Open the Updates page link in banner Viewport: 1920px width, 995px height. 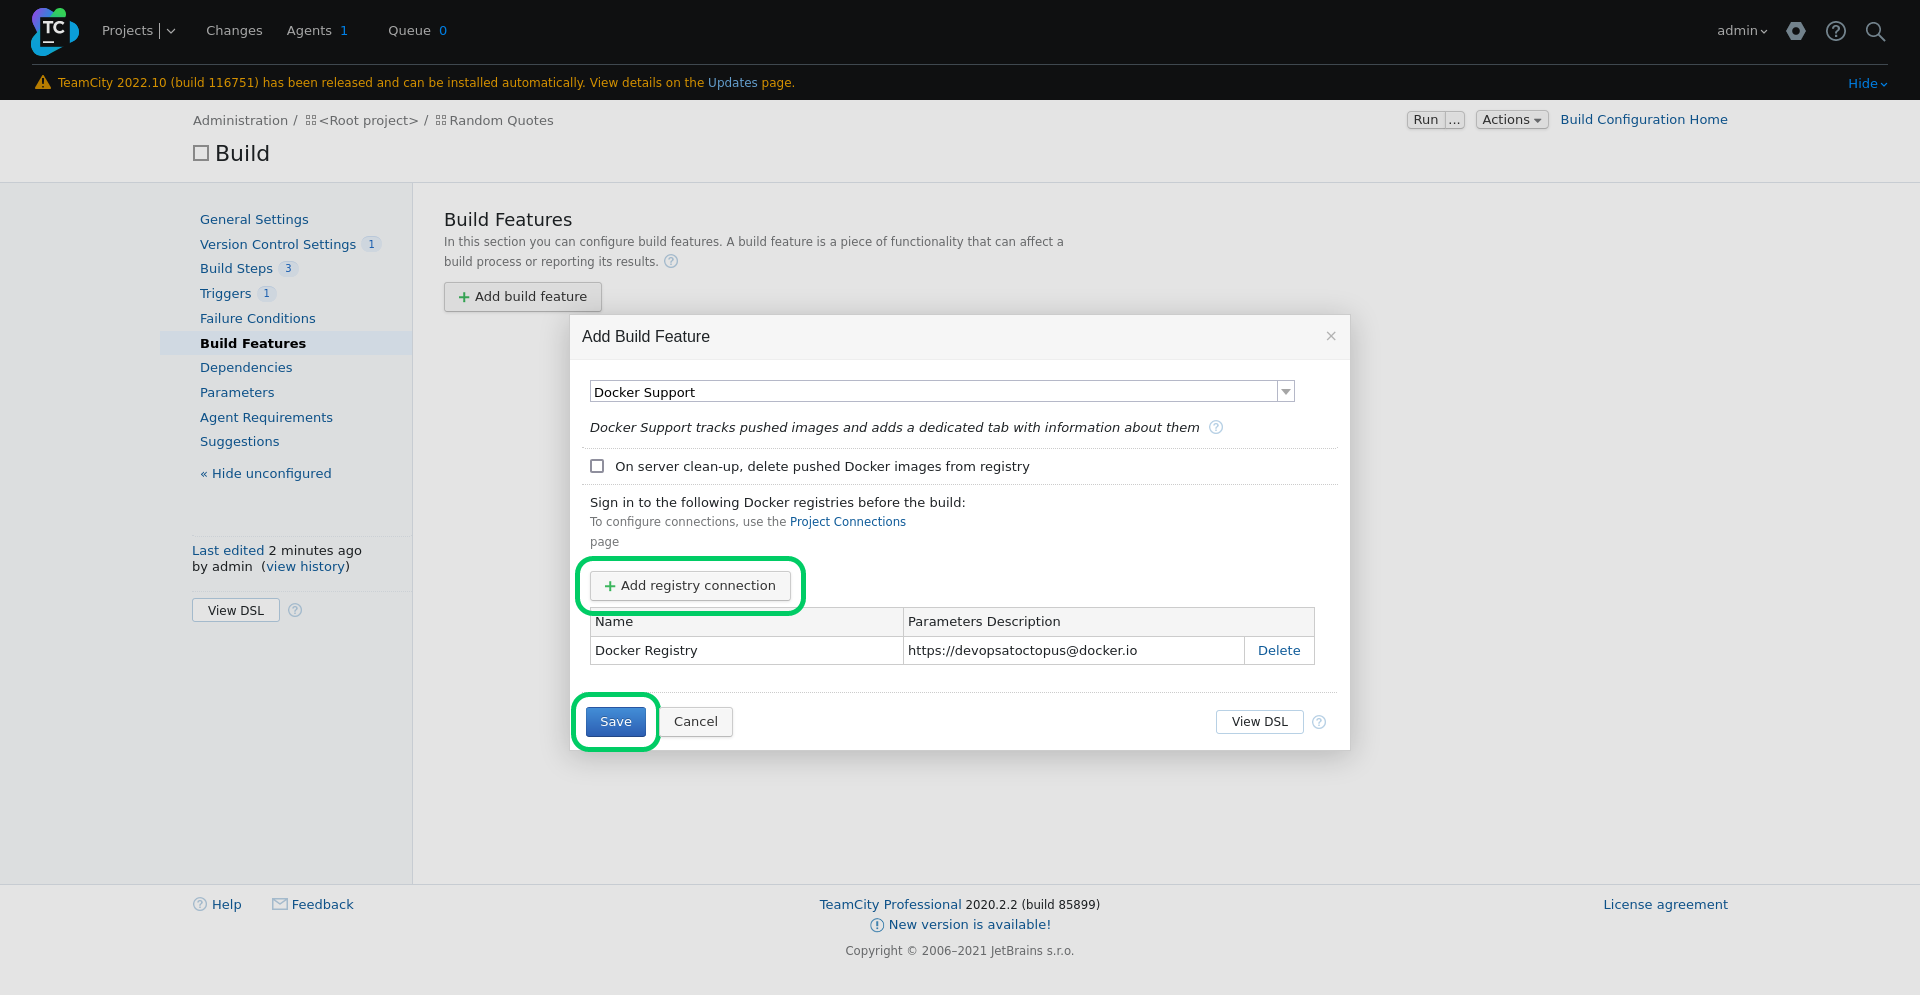(733, 83)
